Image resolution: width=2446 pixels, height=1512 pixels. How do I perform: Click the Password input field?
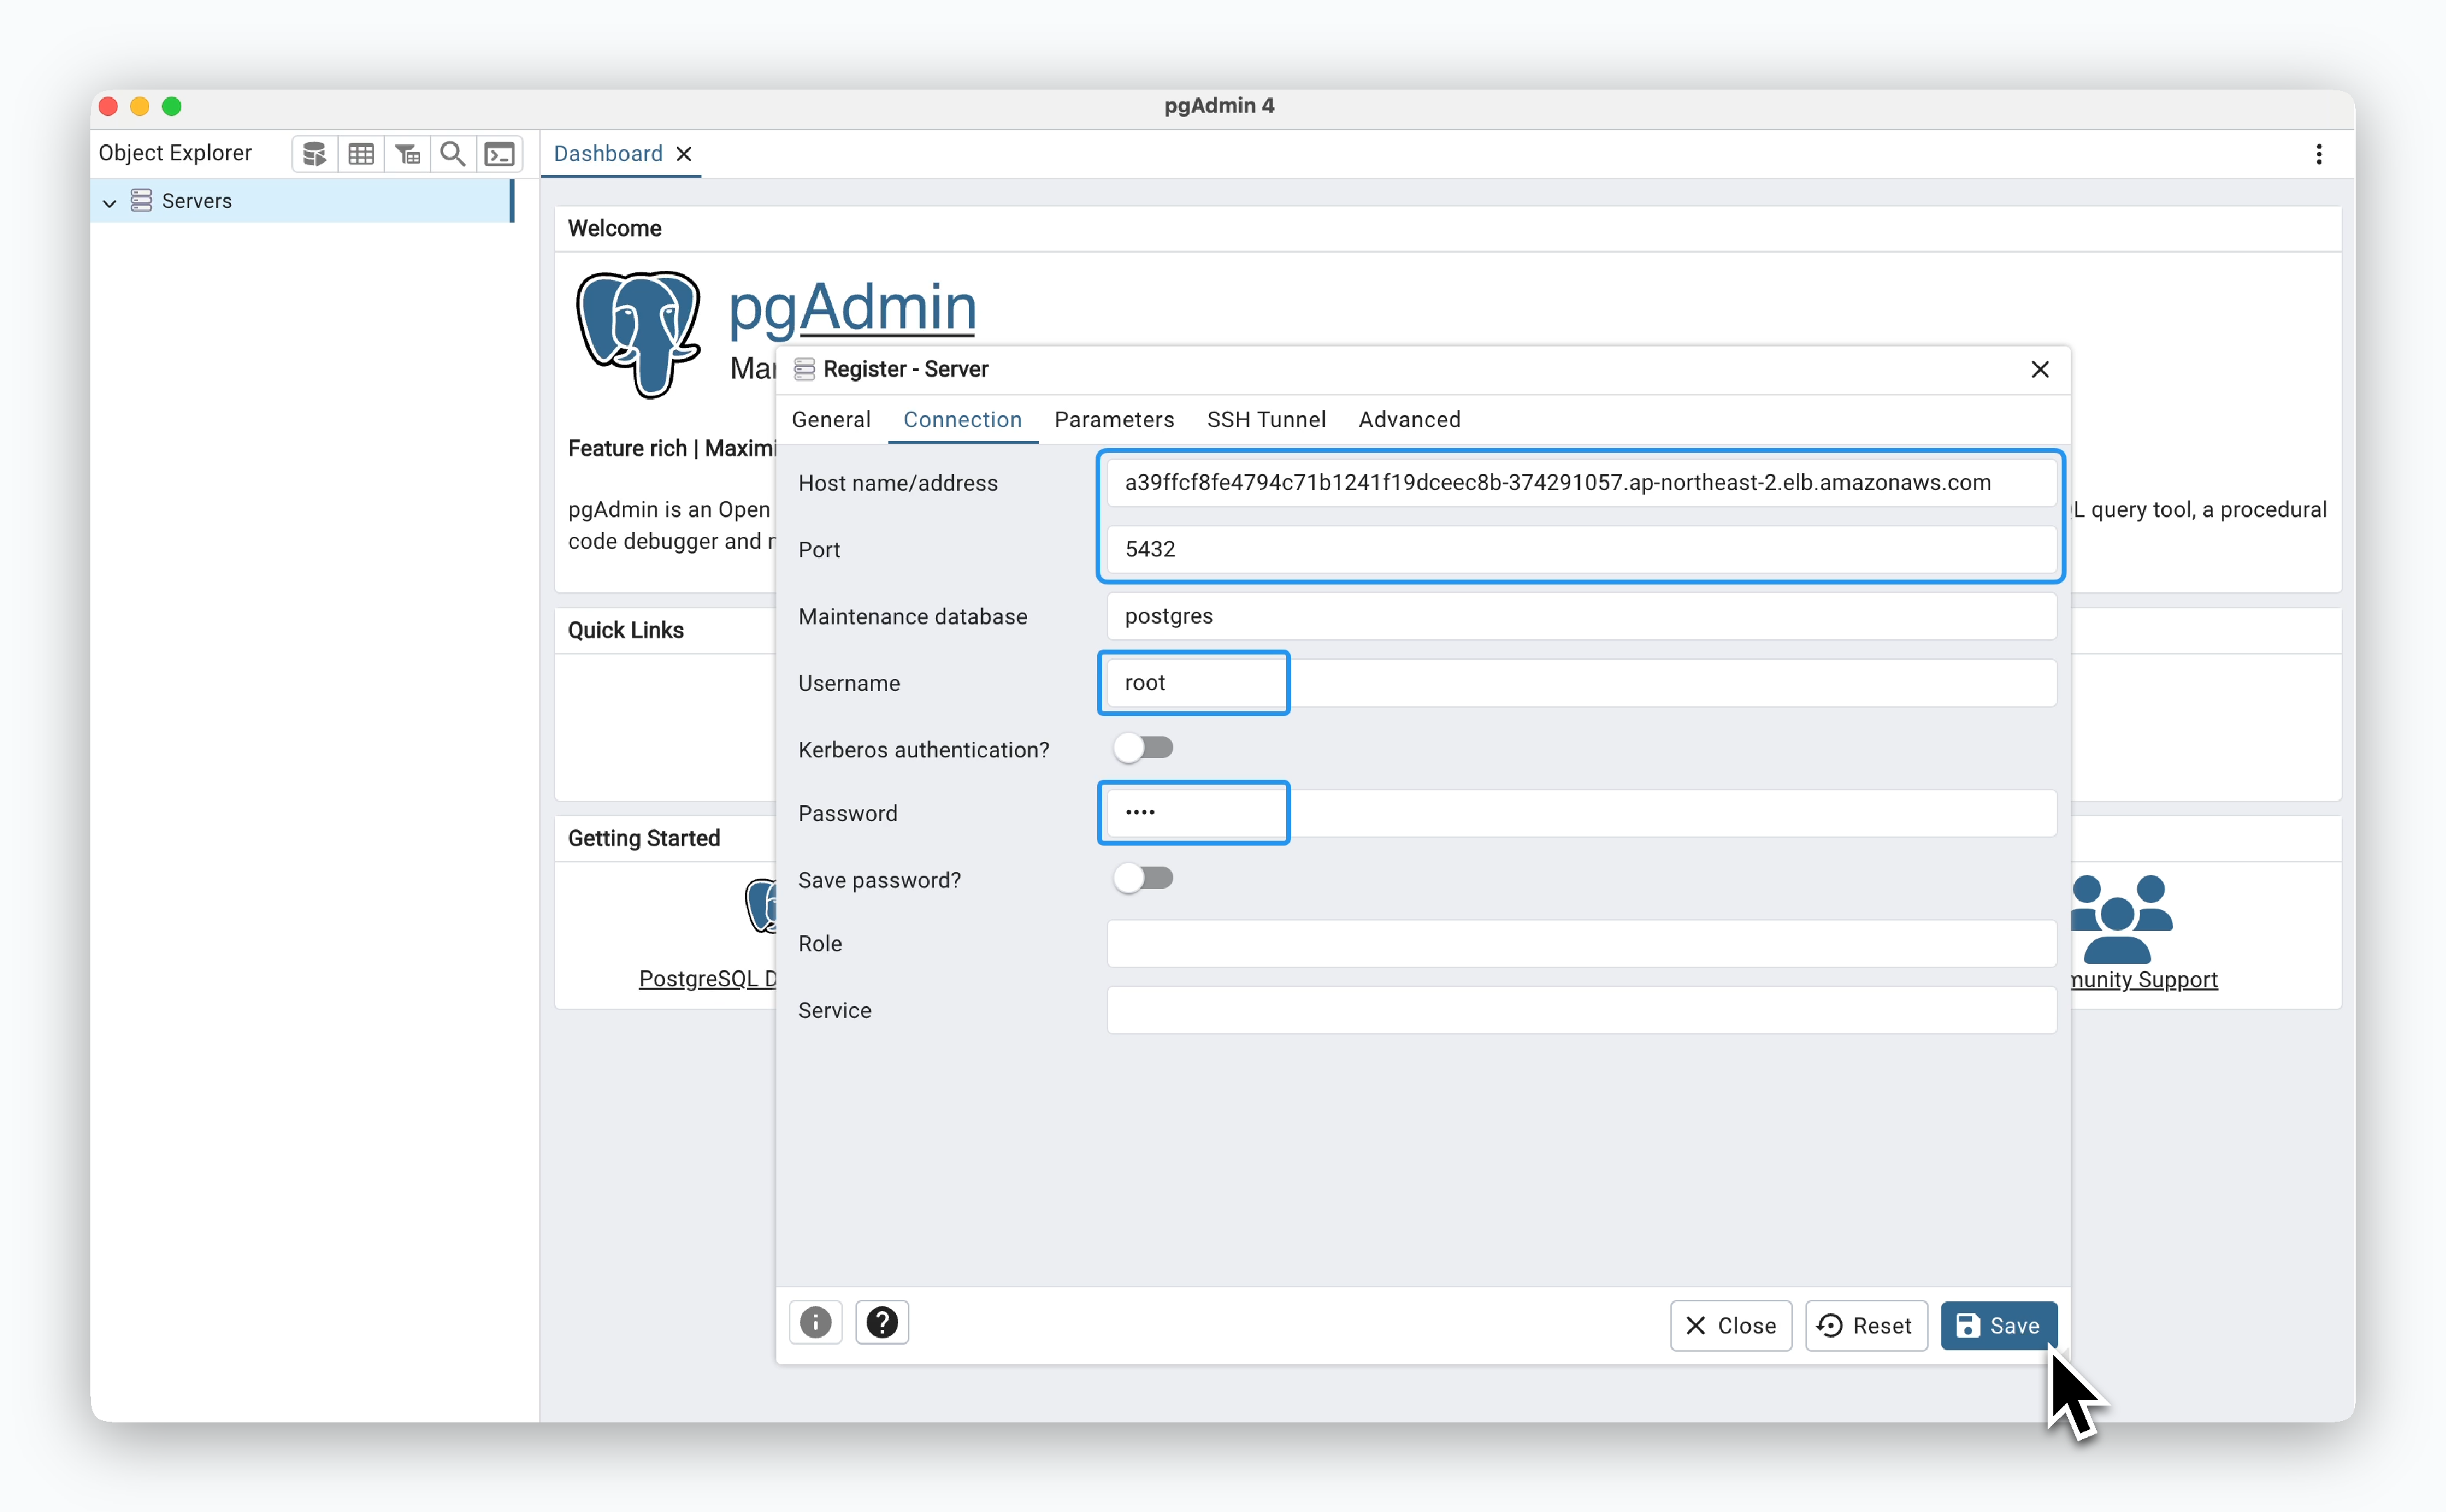click(1581, 813)
